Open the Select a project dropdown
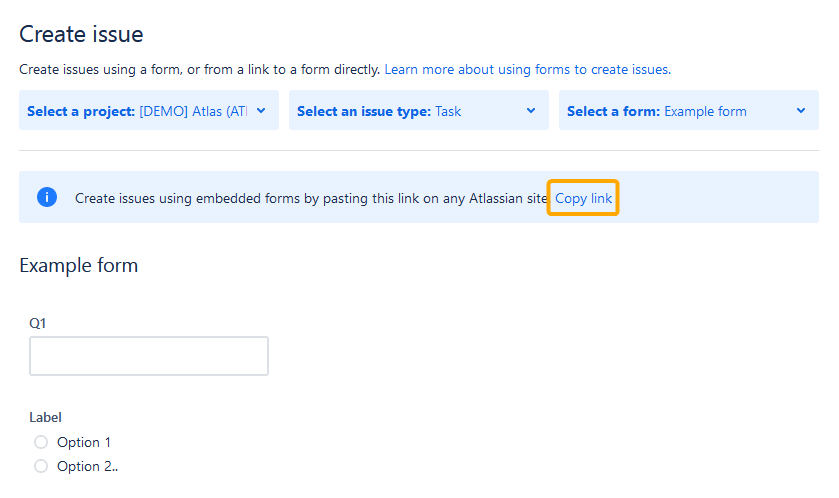This screenshot has width=839, height=498. click(x=149, y=110)
